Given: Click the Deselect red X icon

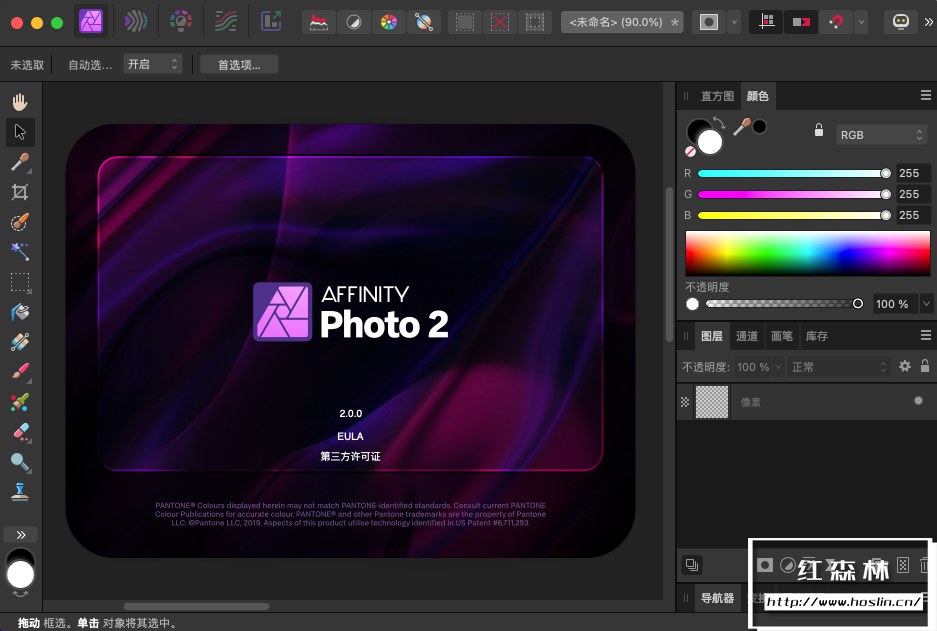Looking at the screenshot, I should coord(500,23).
